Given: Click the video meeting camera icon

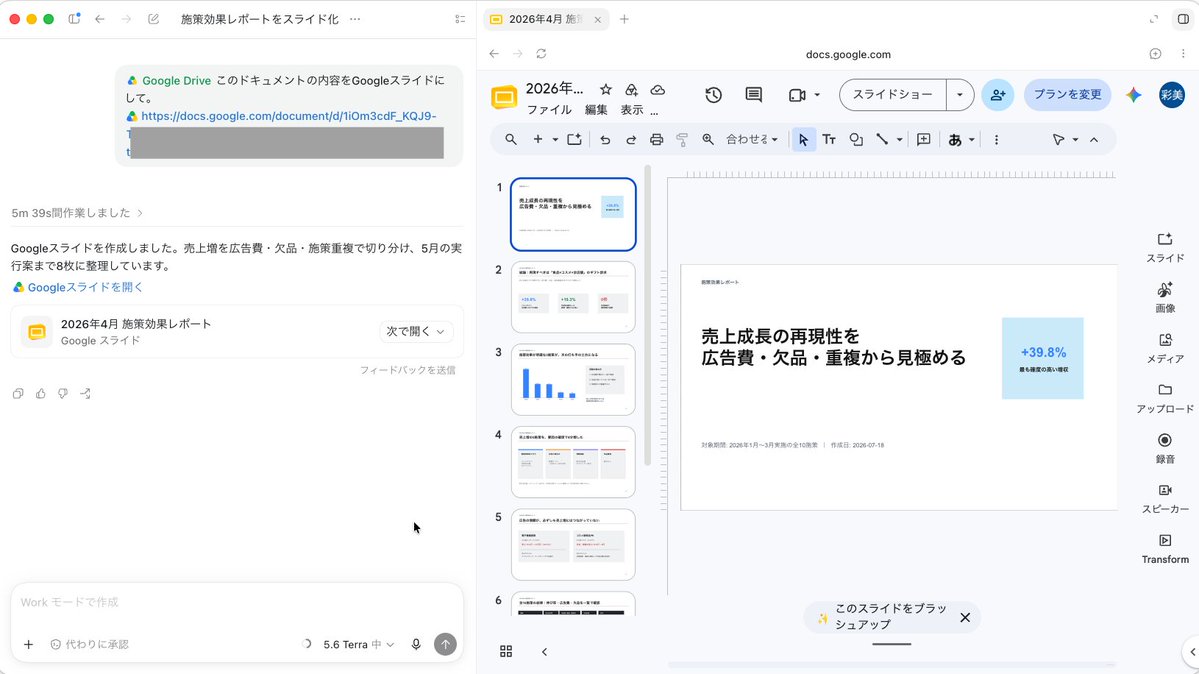Looking at the screenshot, I should click(x=798, y=95).
